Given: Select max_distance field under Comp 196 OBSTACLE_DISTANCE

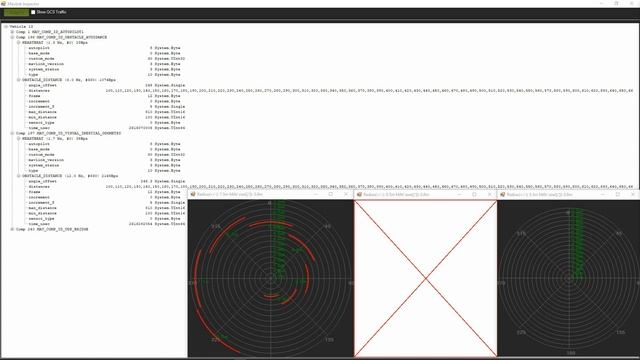Looking at the screenshot, I should (107, 112).
